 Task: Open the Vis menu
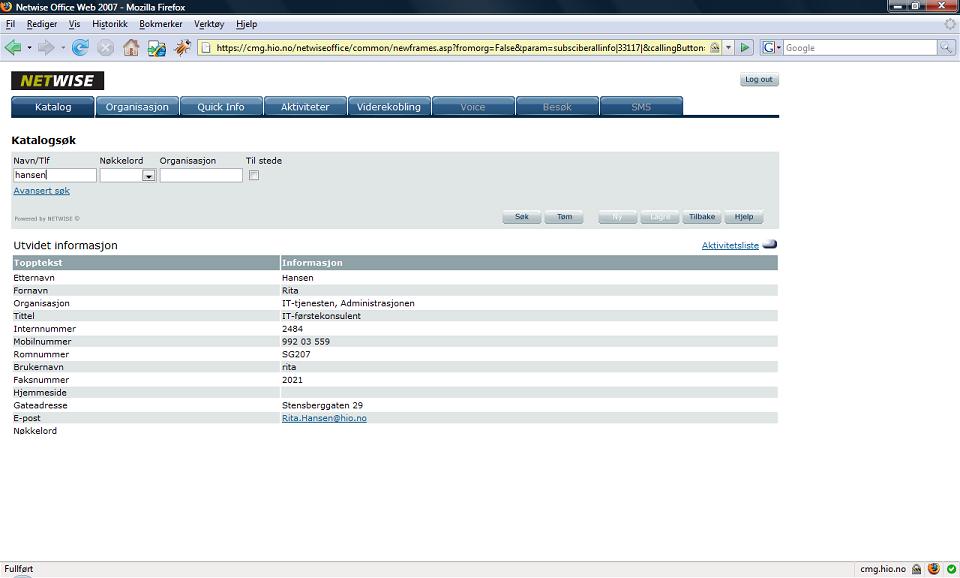point(74,24)
